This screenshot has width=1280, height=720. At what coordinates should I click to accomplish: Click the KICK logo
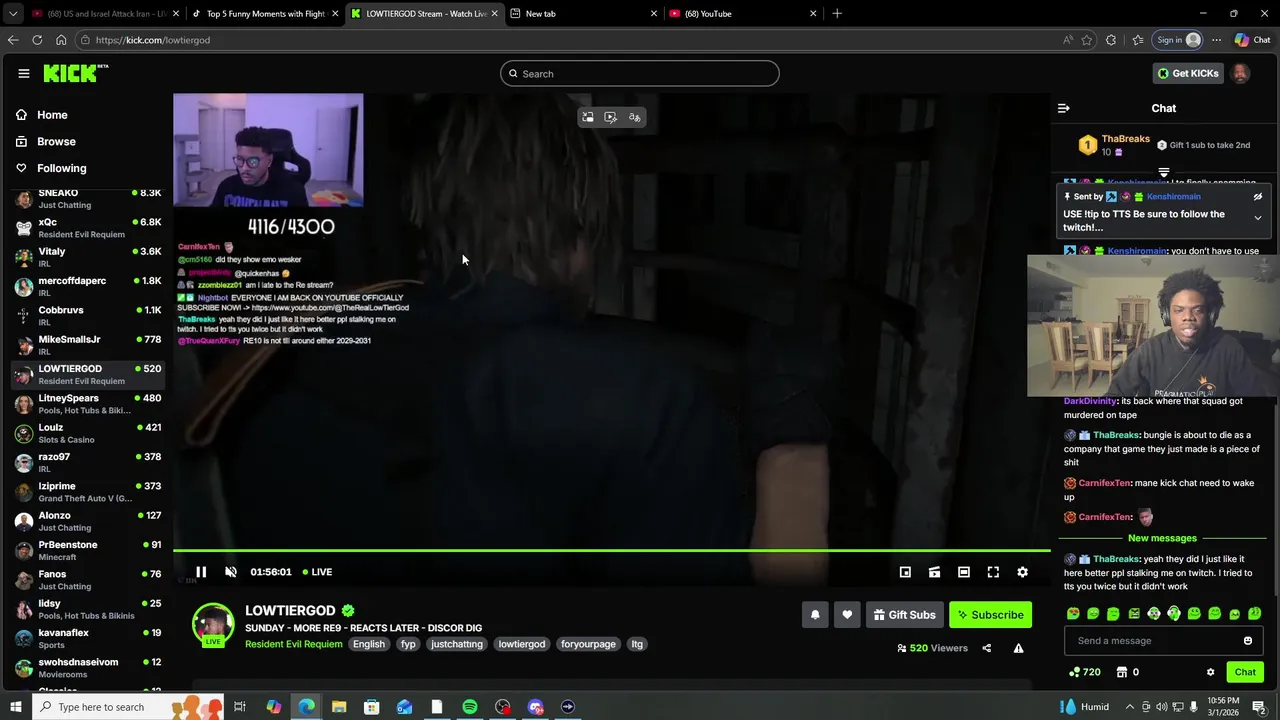pos(75,73)
